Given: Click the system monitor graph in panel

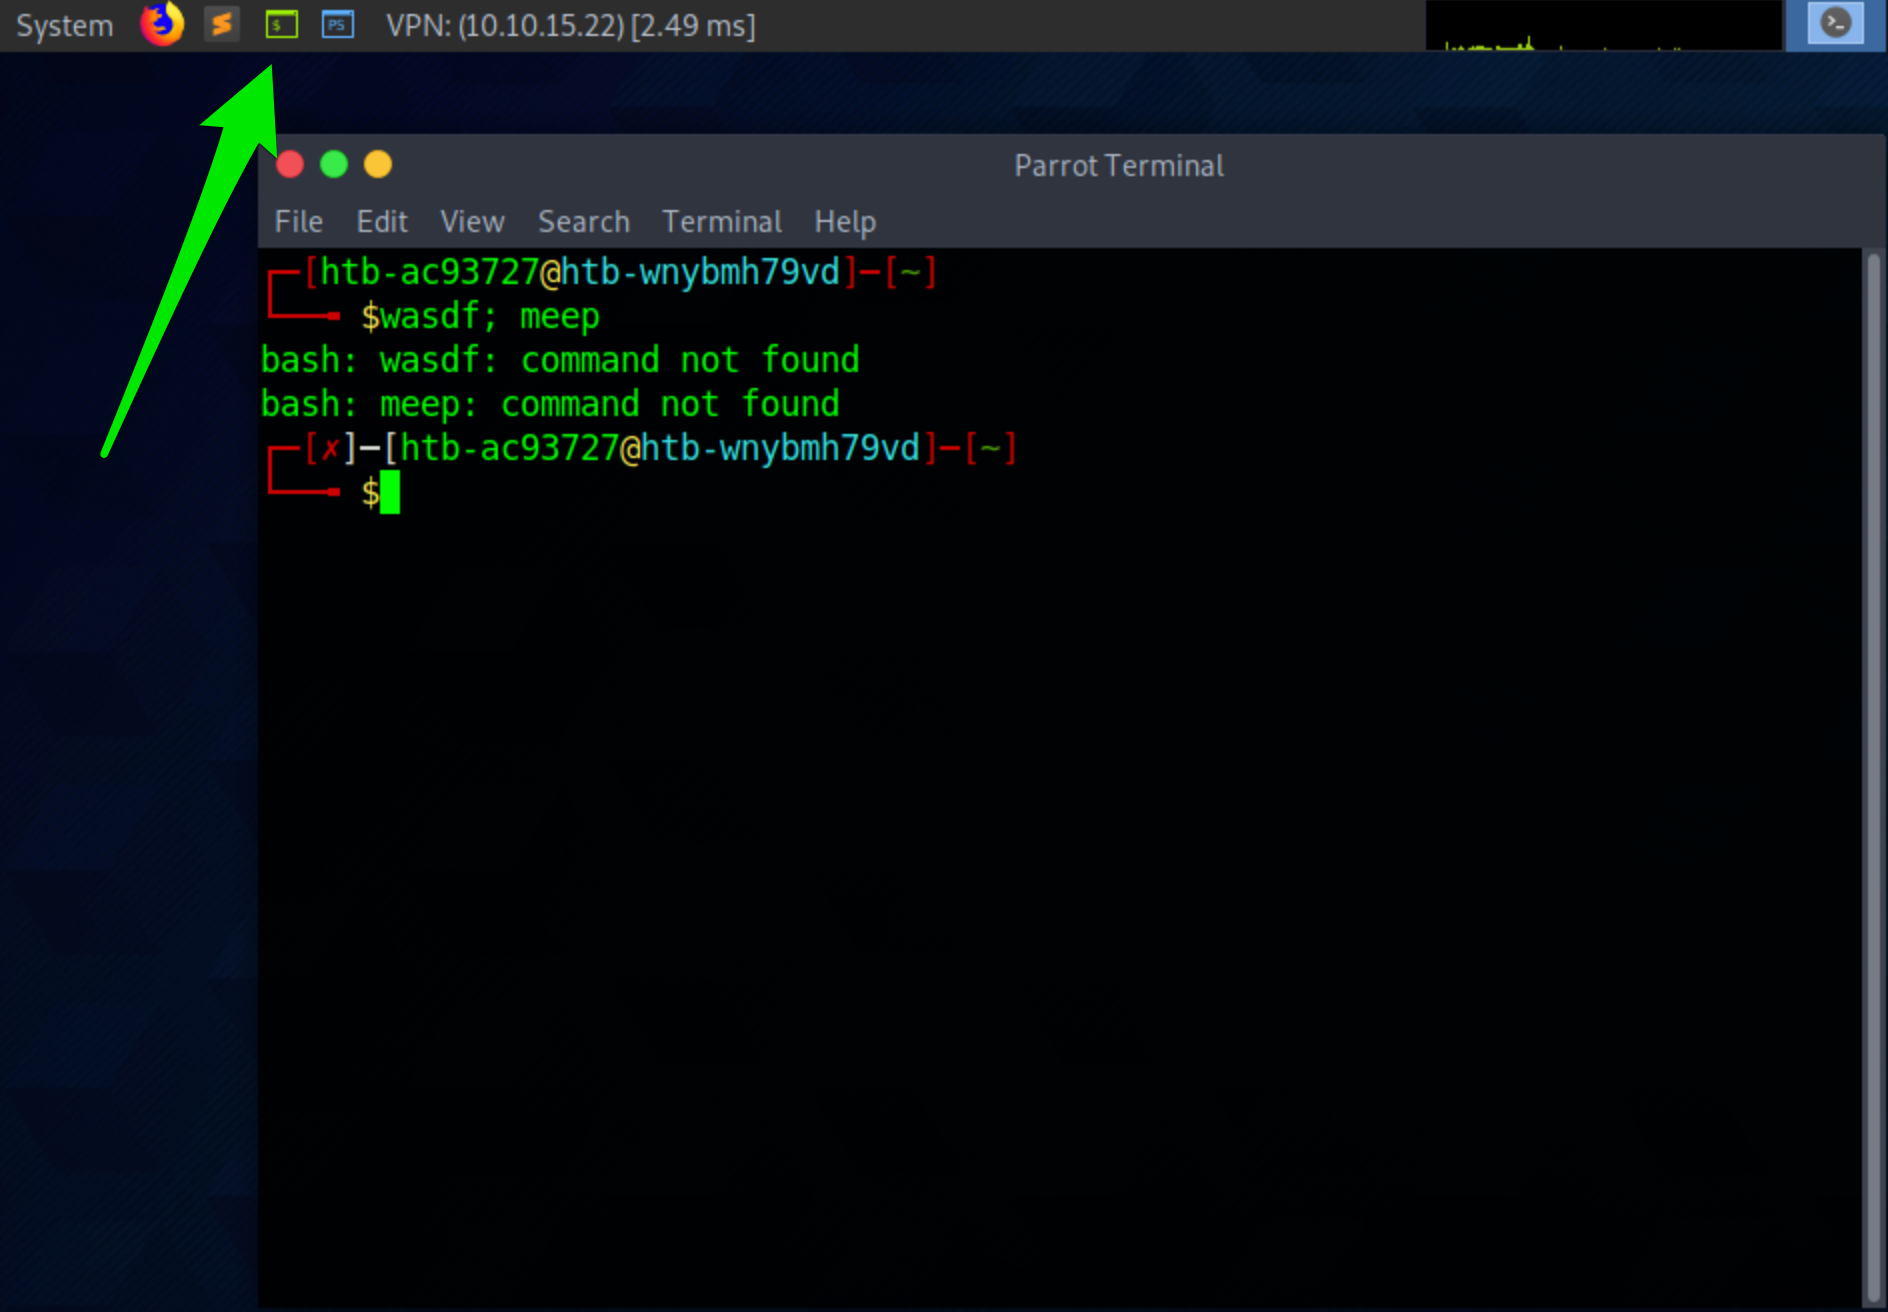Looking at the screenshot, I should tap(1603, 25).
